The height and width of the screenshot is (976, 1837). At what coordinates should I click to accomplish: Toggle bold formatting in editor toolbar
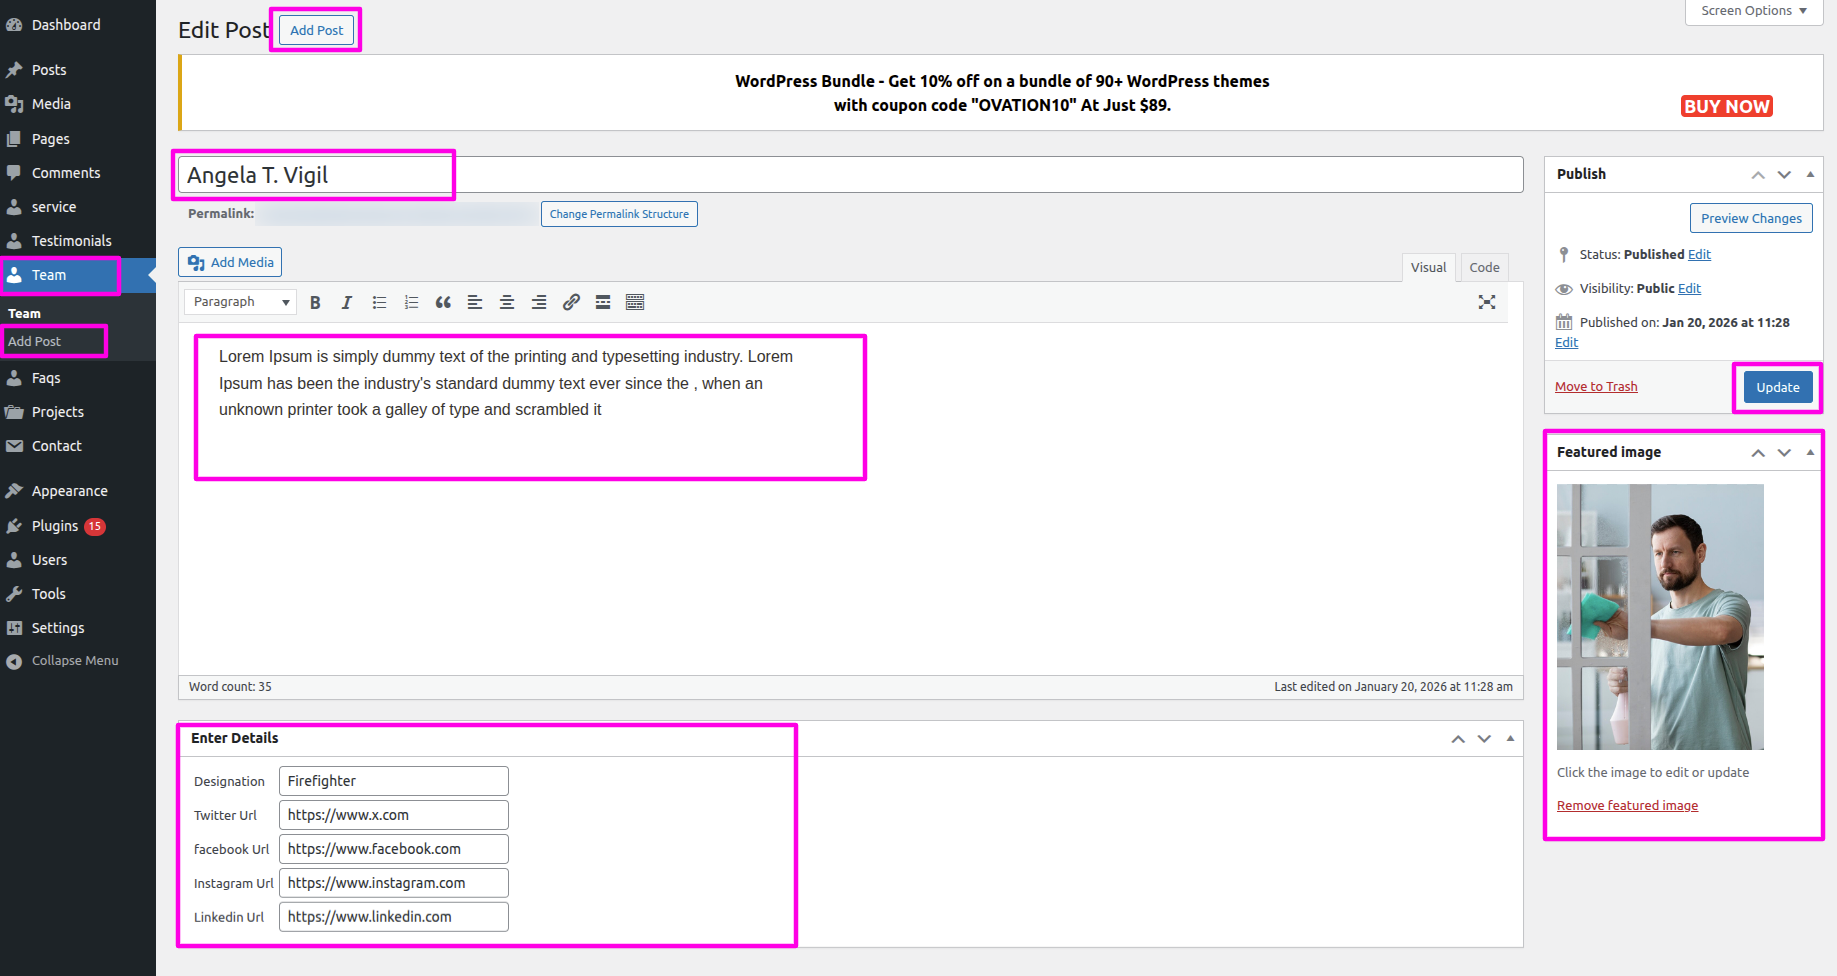(x=315, y=302)
